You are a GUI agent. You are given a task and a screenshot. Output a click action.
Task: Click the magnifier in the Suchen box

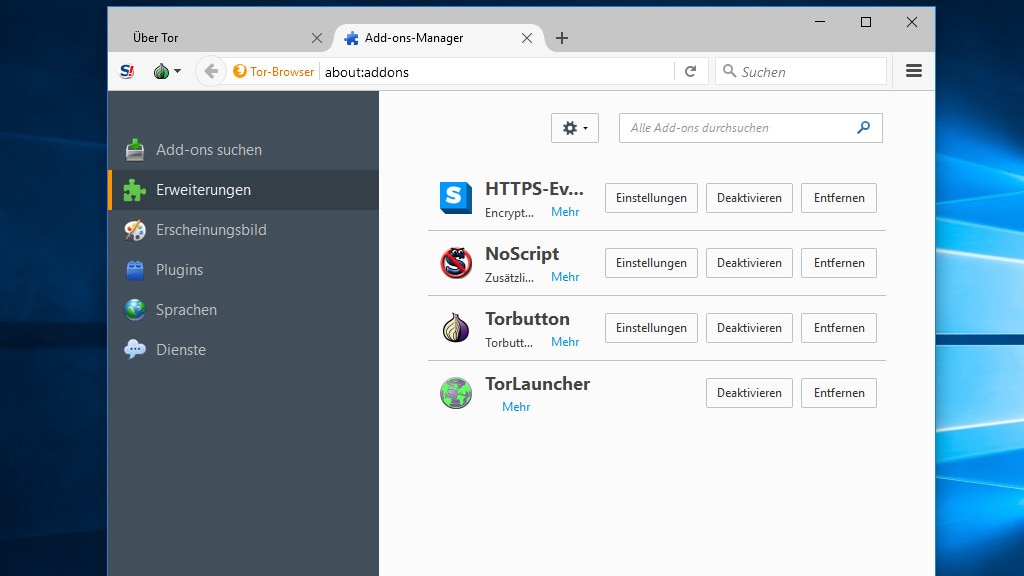click(729, 71)
